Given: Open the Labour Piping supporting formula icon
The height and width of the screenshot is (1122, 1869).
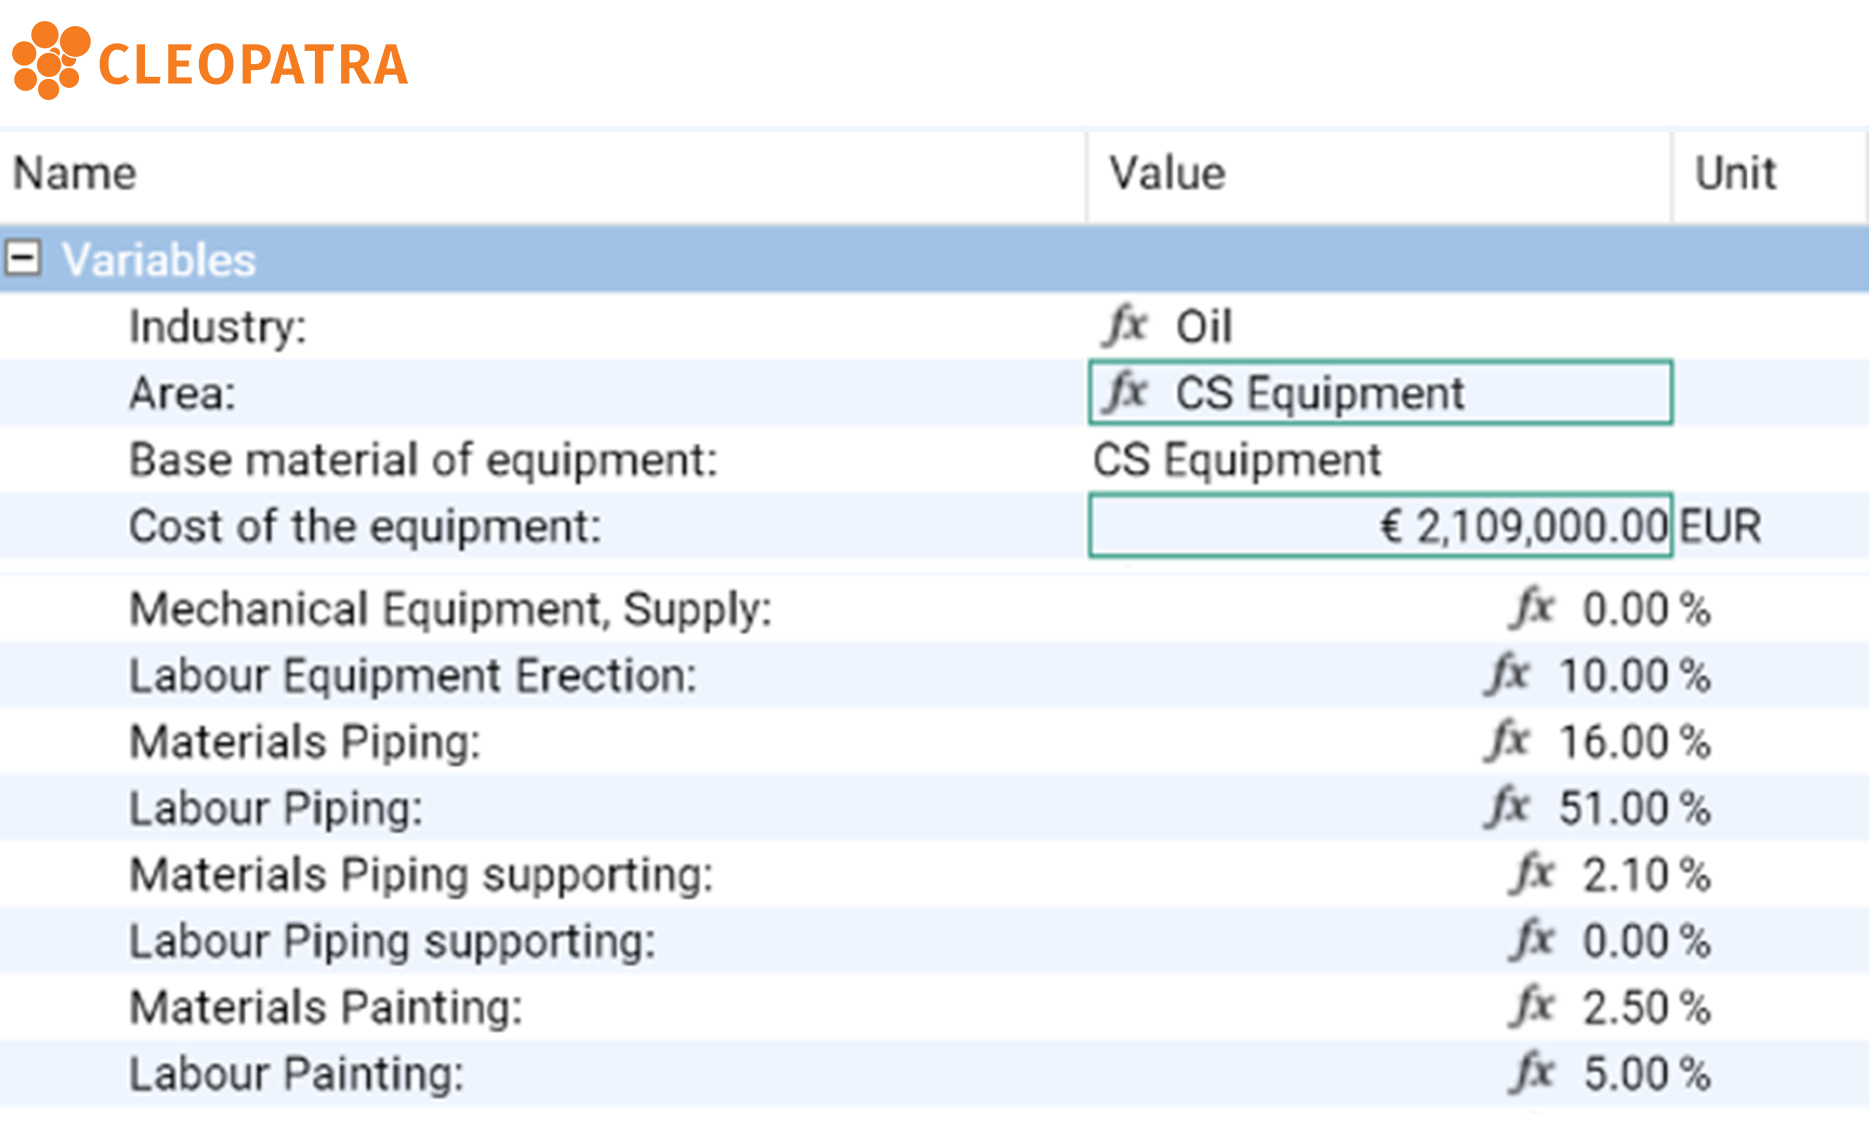Looking at the screenshot, I should click(1528, 940).
